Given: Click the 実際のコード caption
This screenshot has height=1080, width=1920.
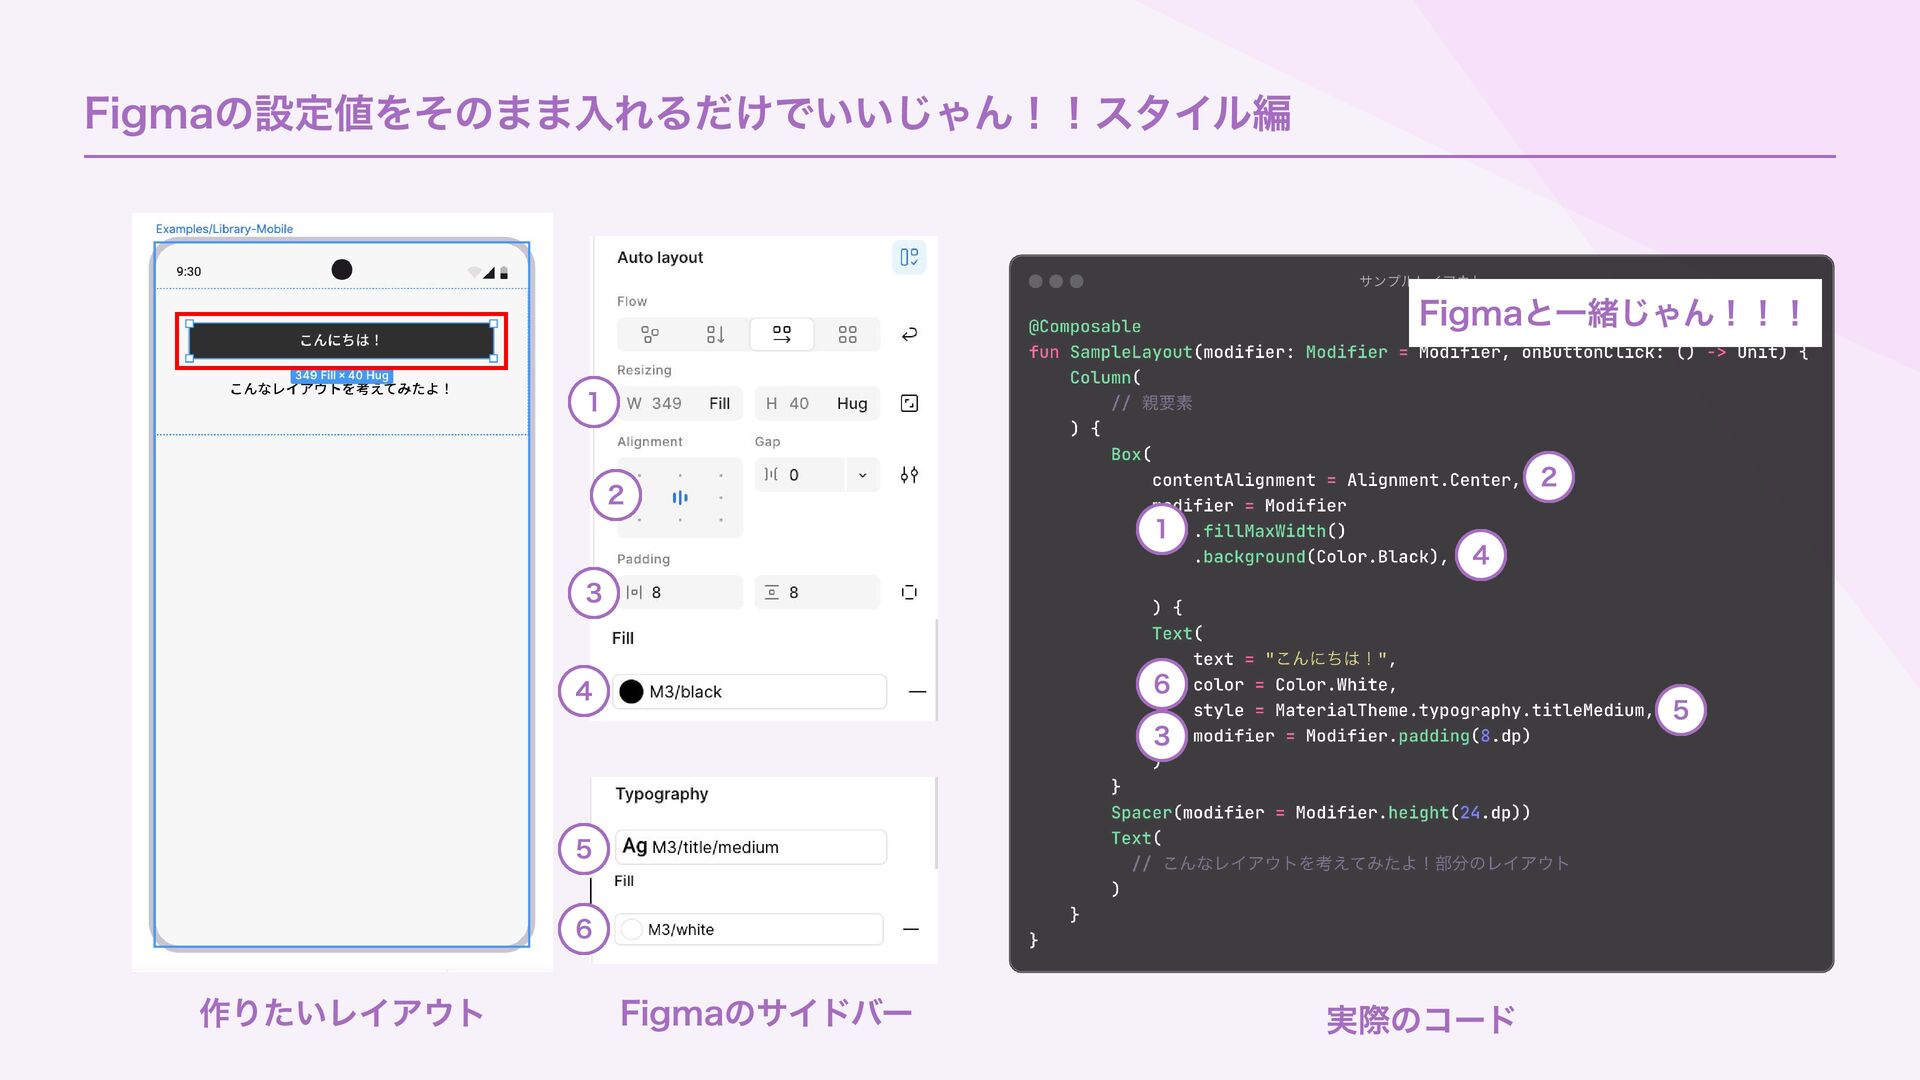Looking at the screenshot, I should coord(1421,1020).
